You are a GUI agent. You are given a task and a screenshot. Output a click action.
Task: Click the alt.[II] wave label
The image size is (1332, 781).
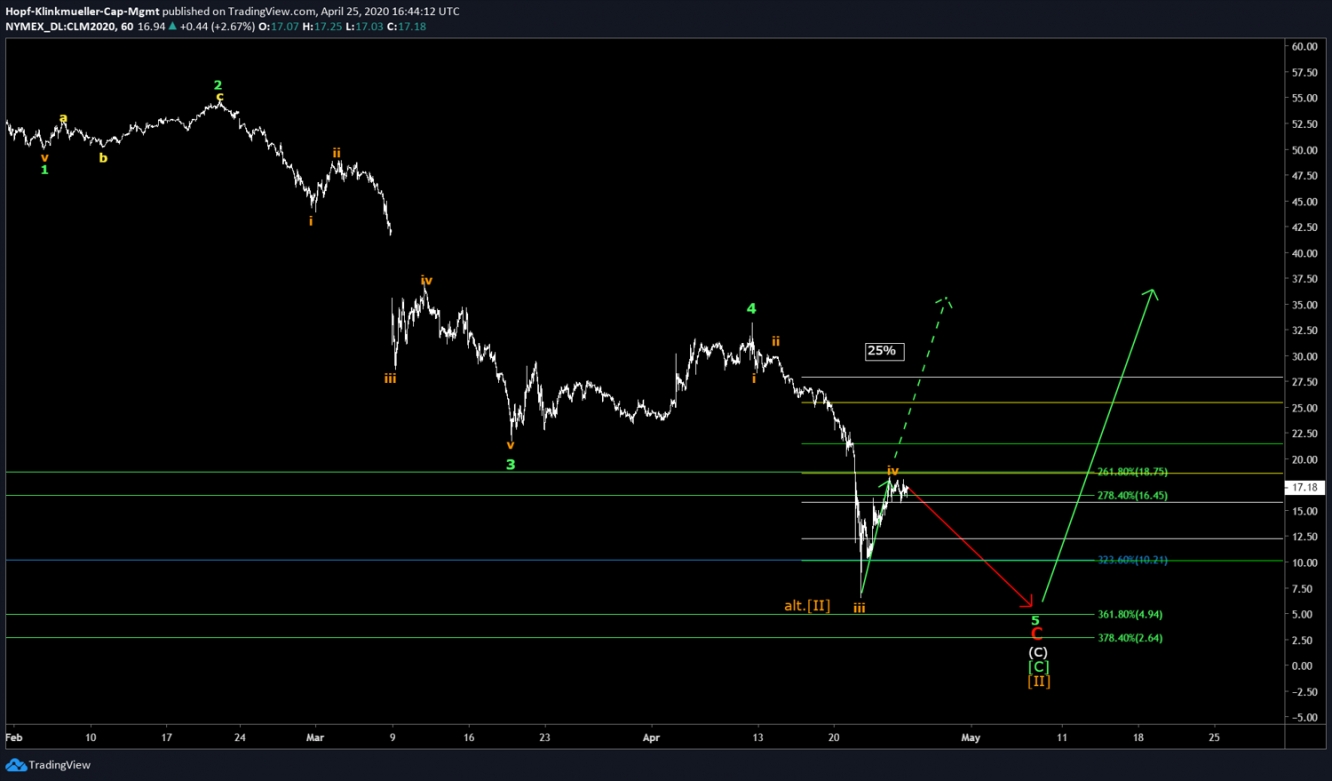pyautogui.click(x=806, y=605)
